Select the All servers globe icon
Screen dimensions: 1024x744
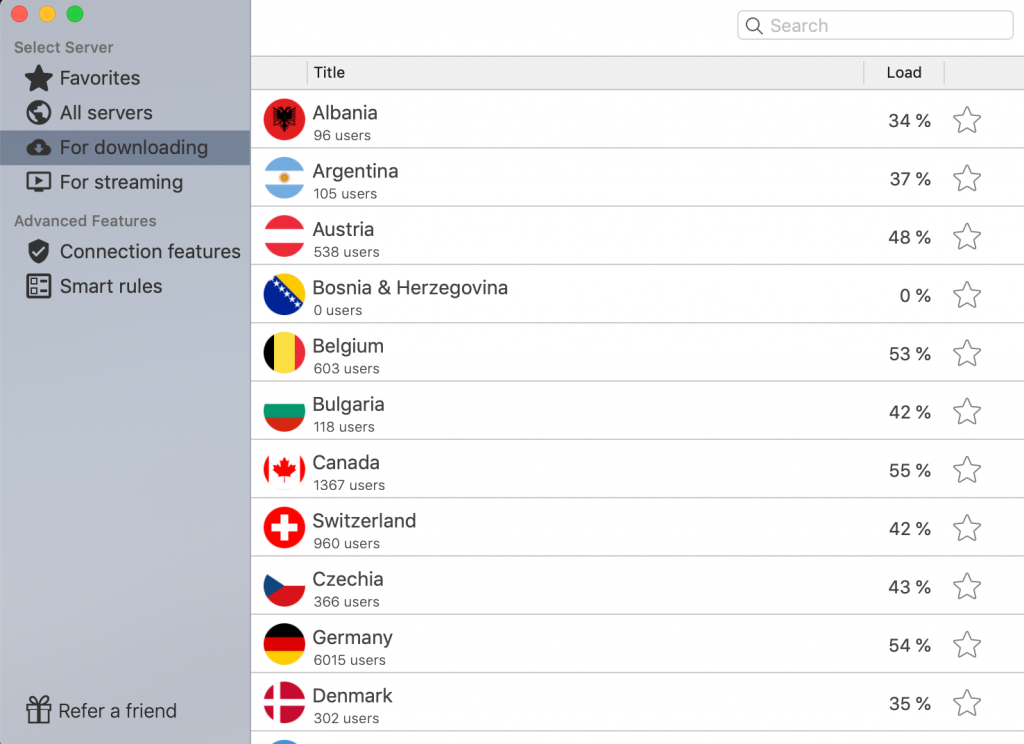[39, 112]
